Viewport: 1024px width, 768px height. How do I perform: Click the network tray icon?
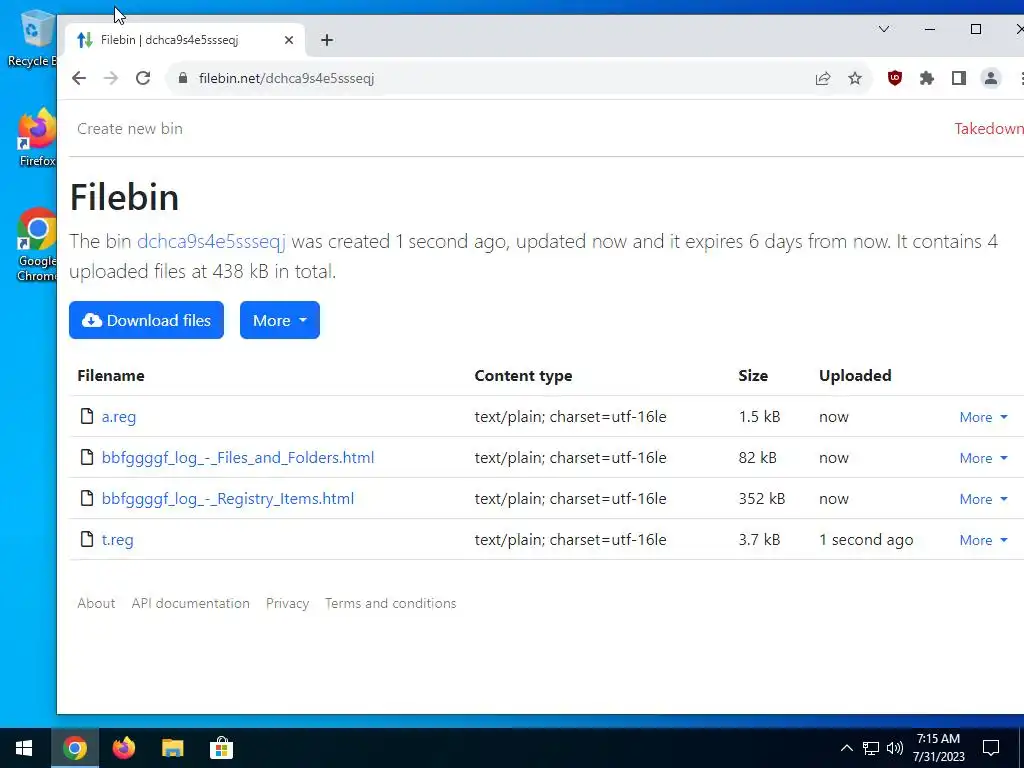pos(871,748)
